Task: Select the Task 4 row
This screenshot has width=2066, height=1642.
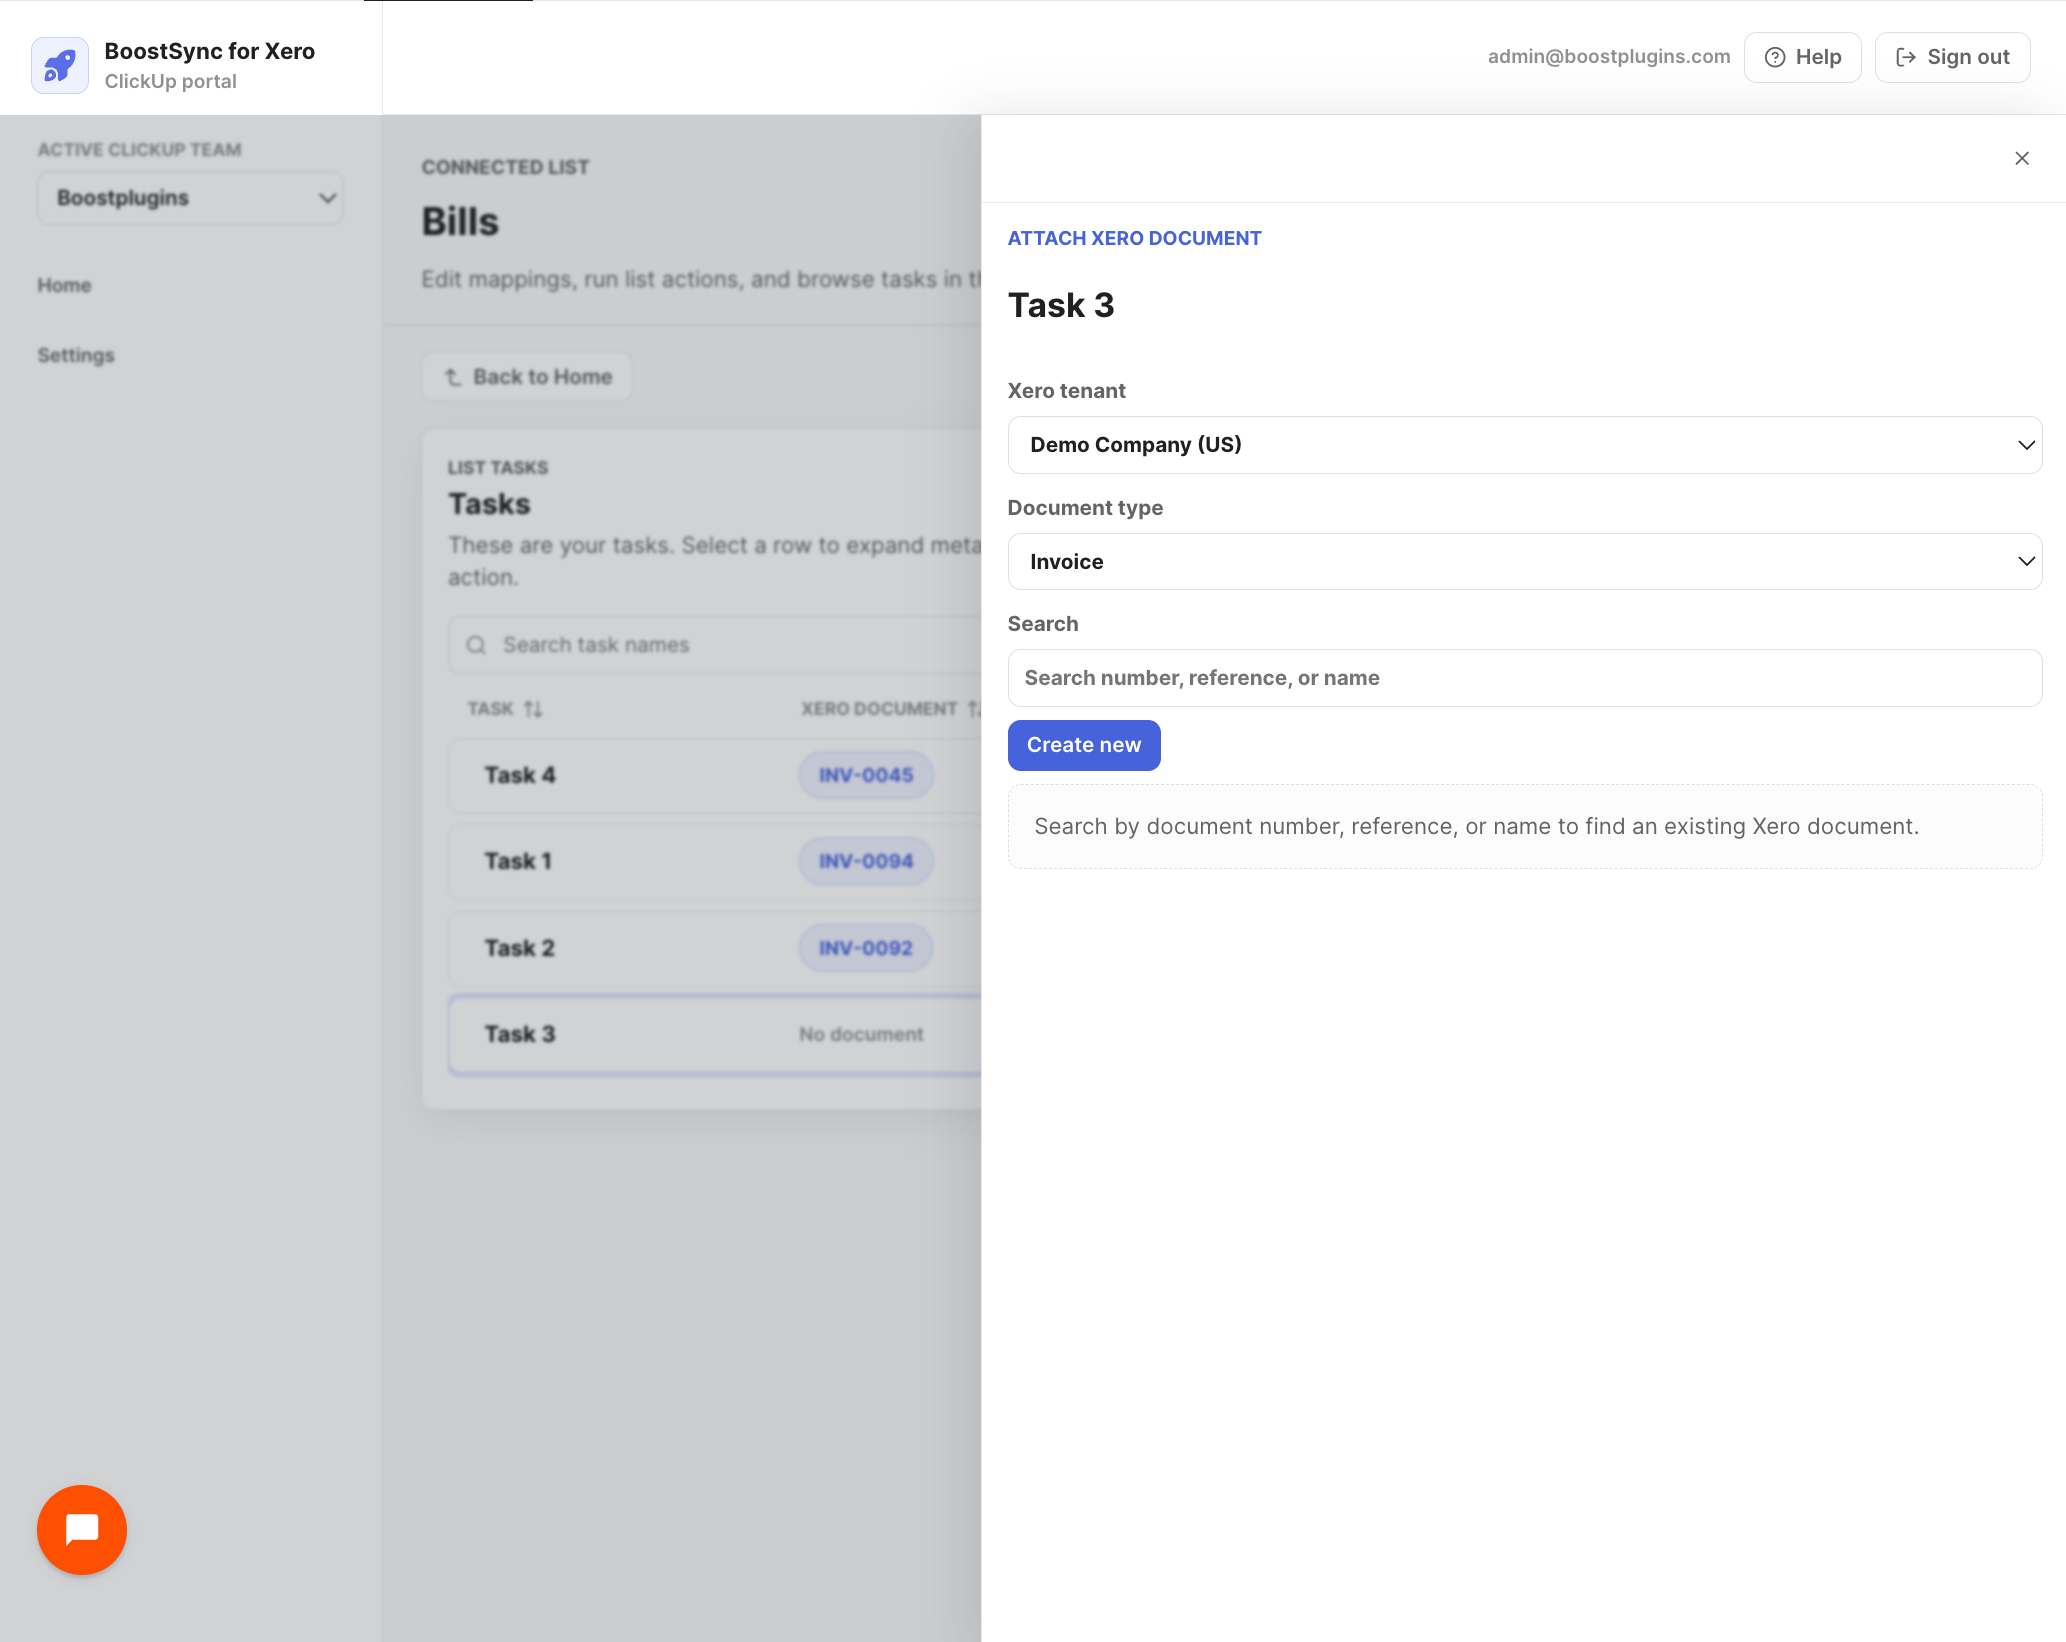Action: coord(715,775)
